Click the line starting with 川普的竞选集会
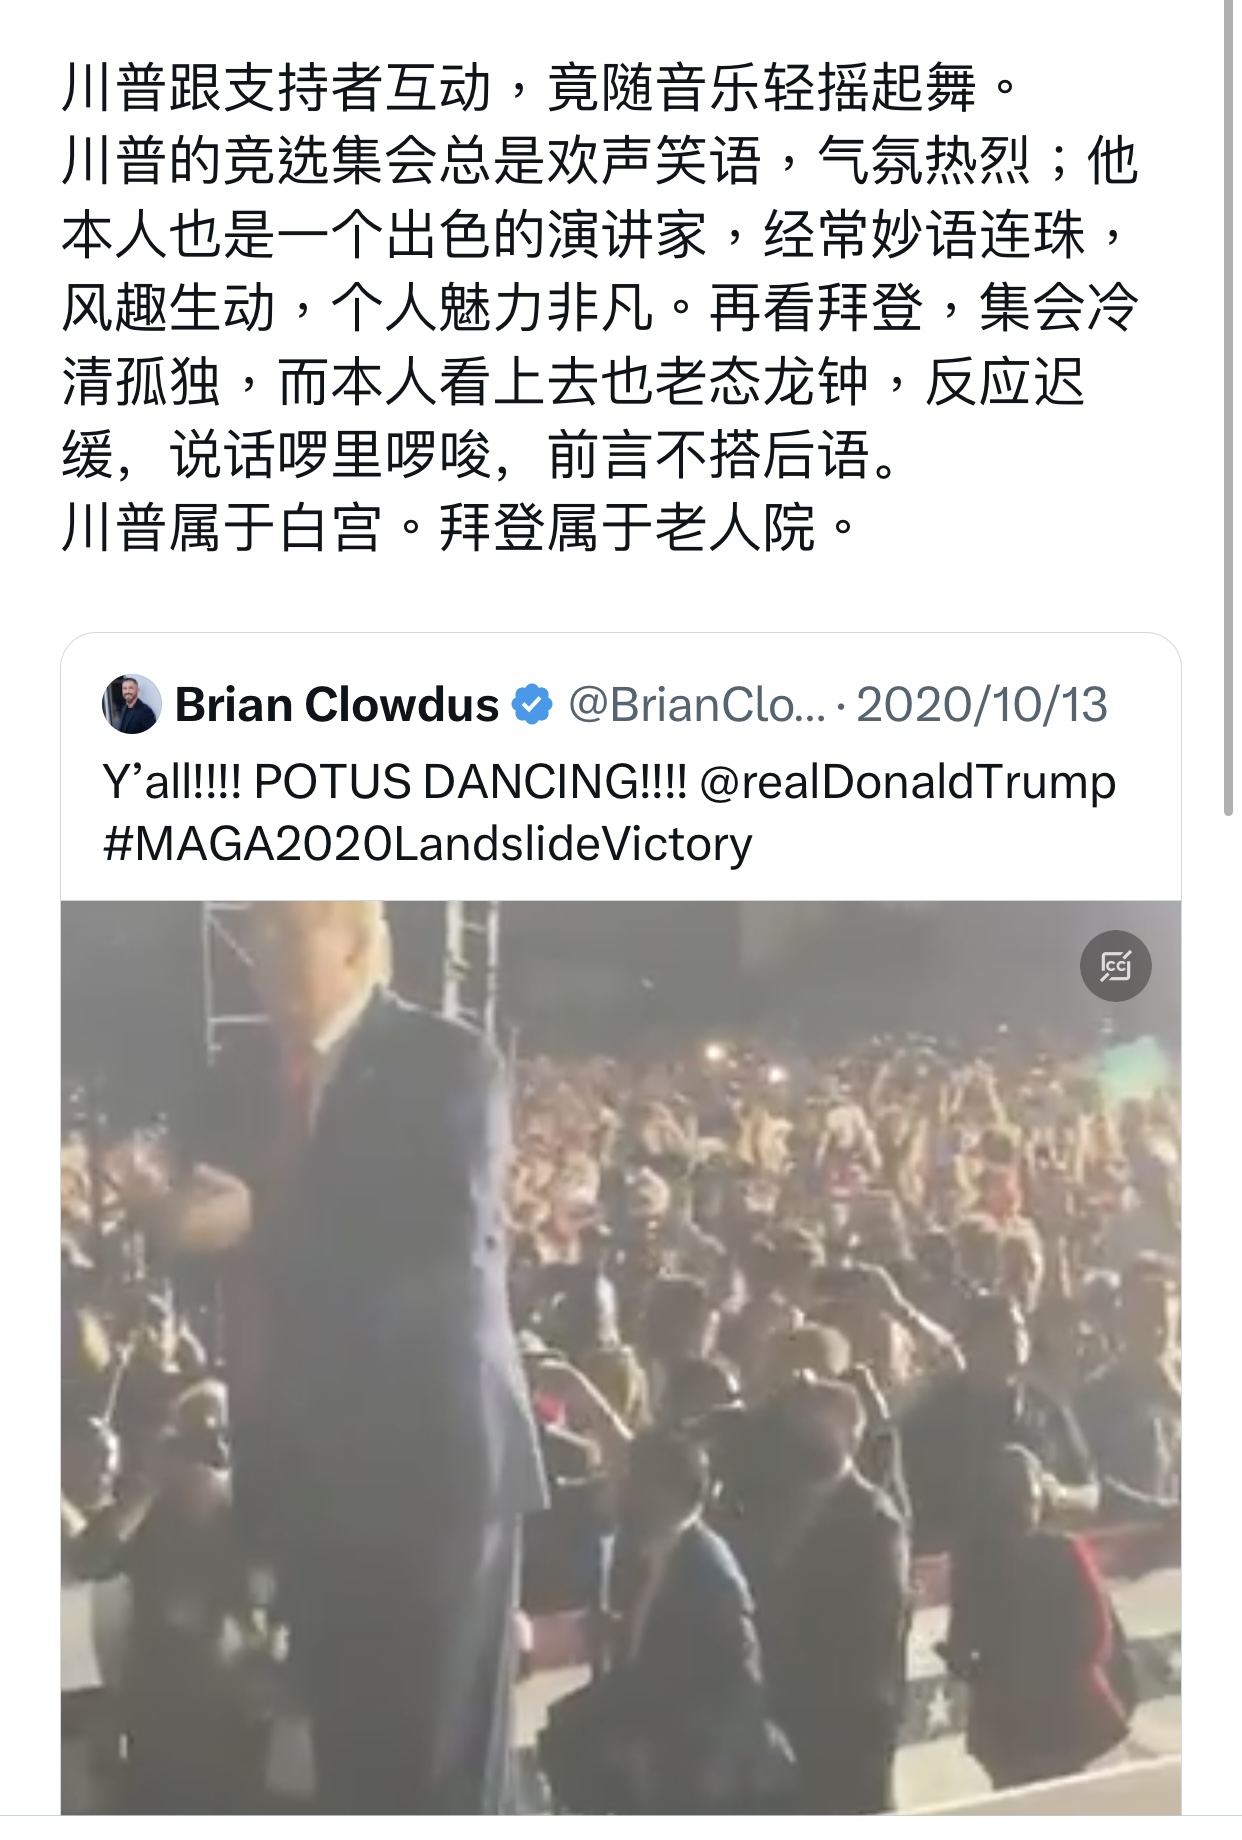This screenshot has width=1242, height=1840. 600,160
